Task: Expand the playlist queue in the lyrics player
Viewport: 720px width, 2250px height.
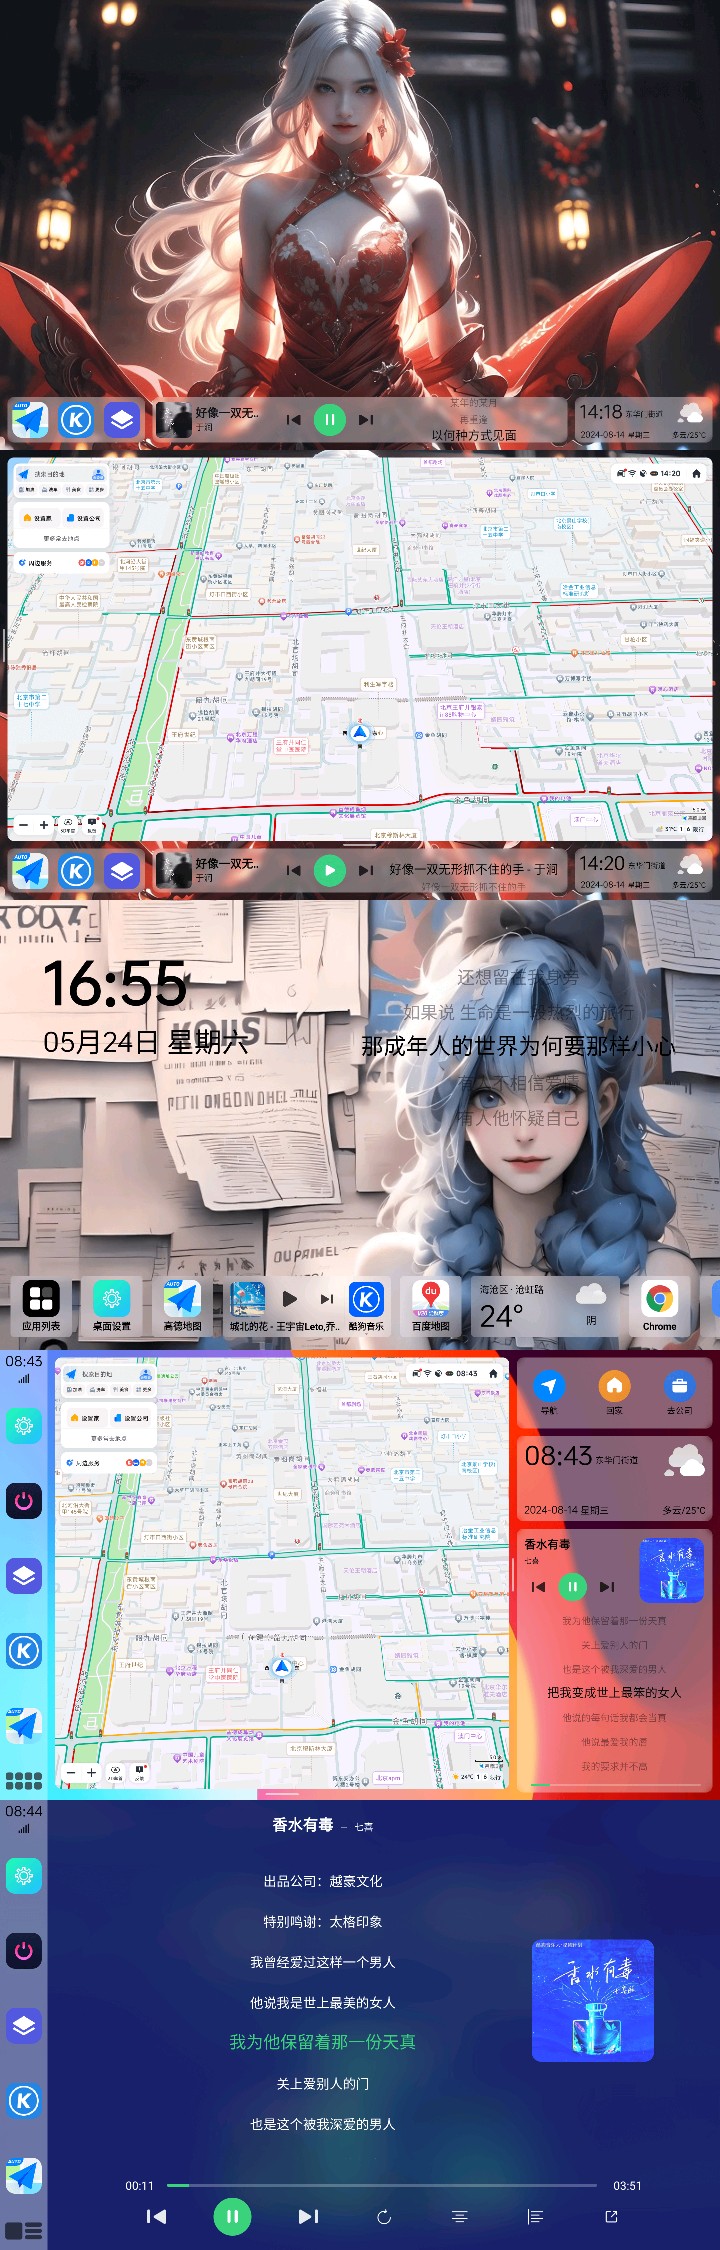Action: point(535,2217)
